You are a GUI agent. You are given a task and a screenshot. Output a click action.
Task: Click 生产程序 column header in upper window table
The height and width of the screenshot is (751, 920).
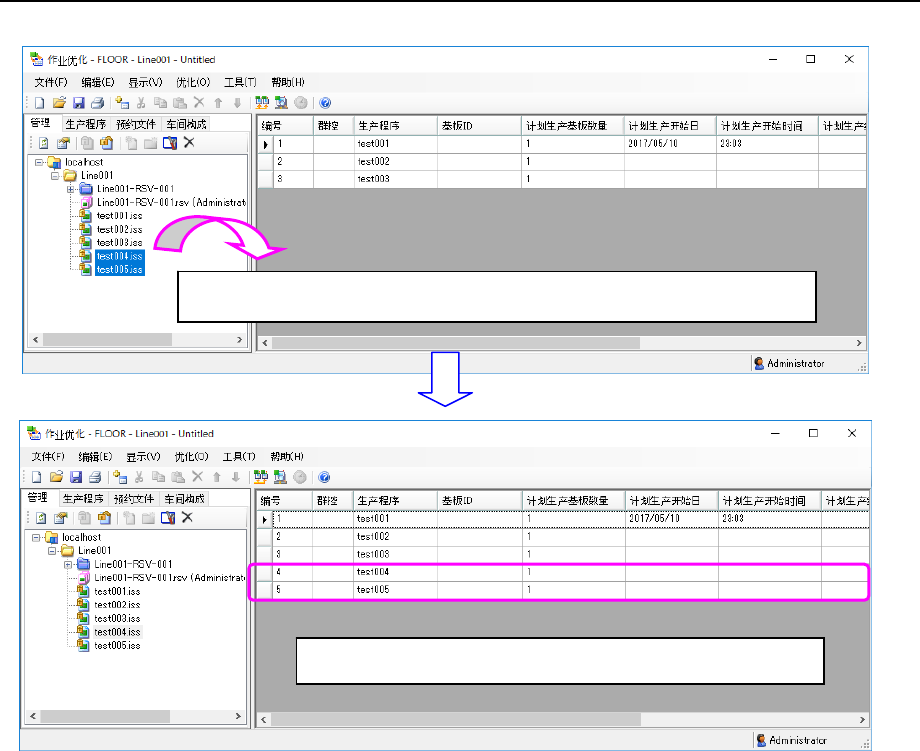[395, 126]
